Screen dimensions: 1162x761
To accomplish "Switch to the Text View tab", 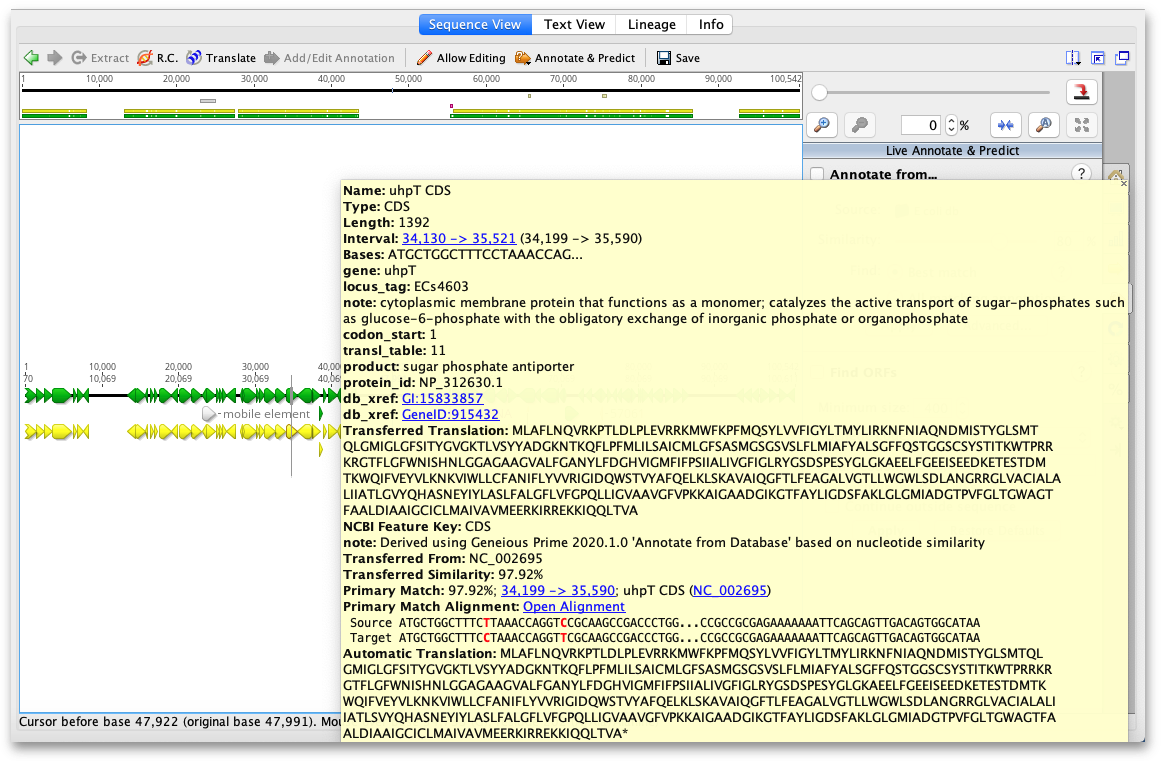I will [574, 24].
